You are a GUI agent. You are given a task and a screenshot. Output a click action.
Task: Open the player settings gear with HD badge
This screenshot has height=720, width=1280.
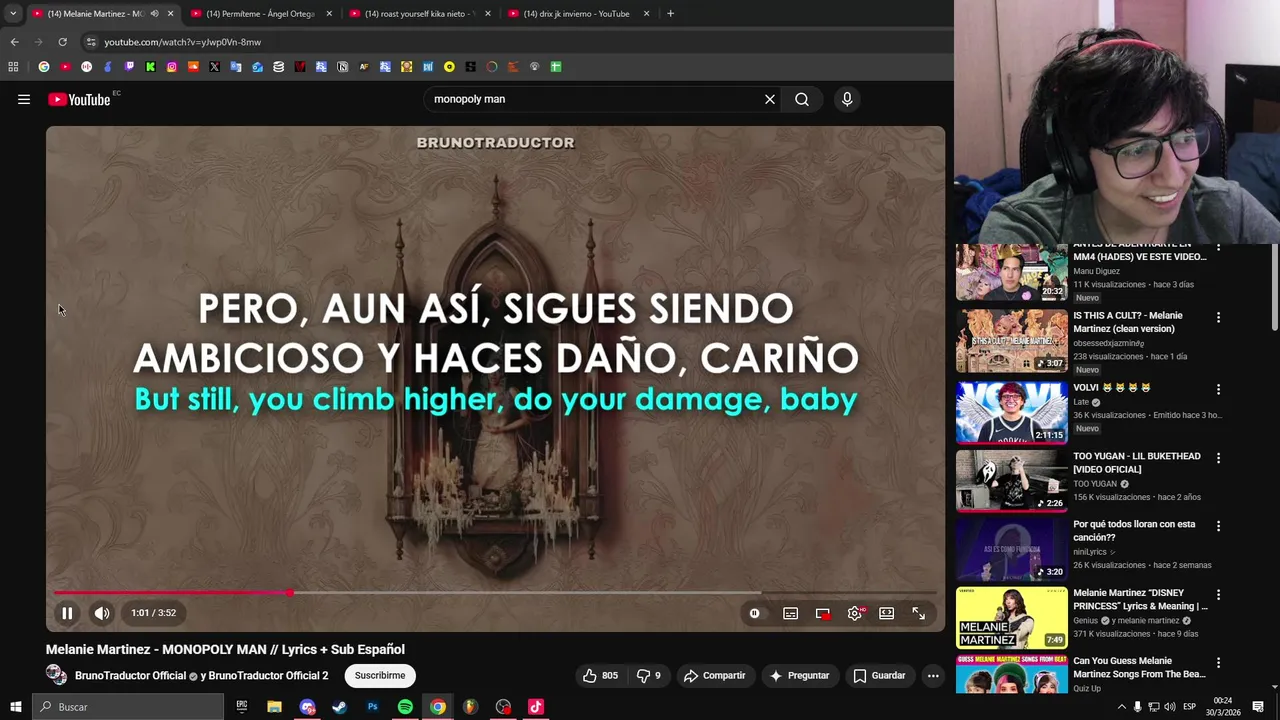click(855, 613)
